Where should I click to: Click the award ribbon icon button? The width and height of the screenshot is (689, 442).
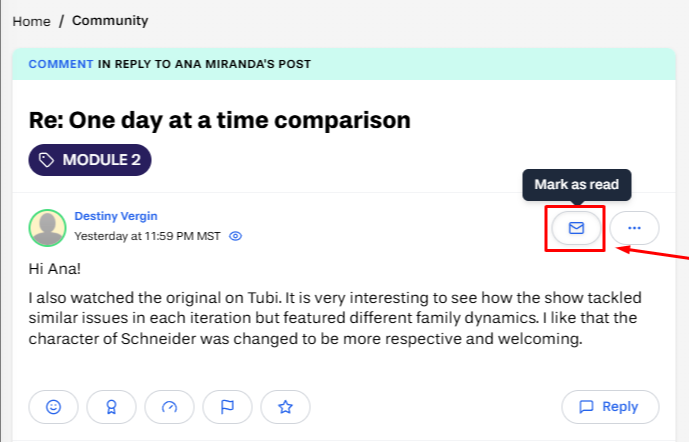[x=112, y=407]
